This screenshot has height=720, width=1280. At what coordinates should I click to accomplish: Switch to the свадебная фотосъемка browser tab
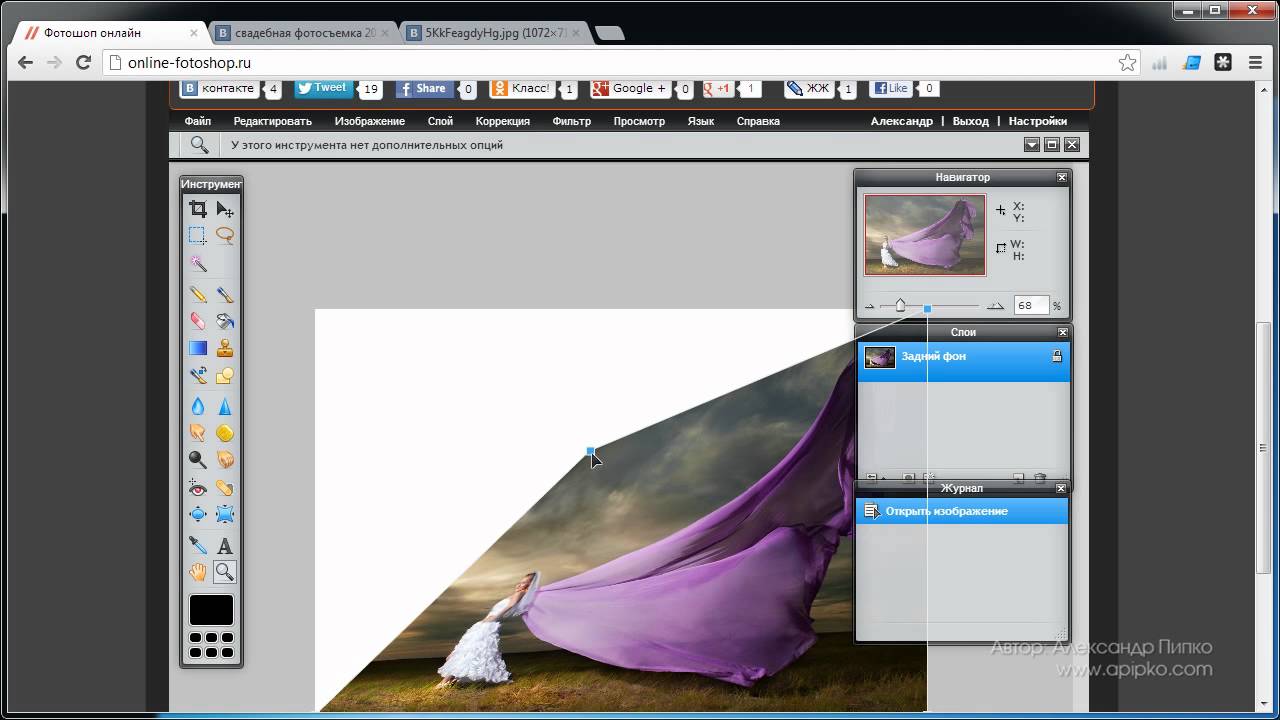(304, 33)
